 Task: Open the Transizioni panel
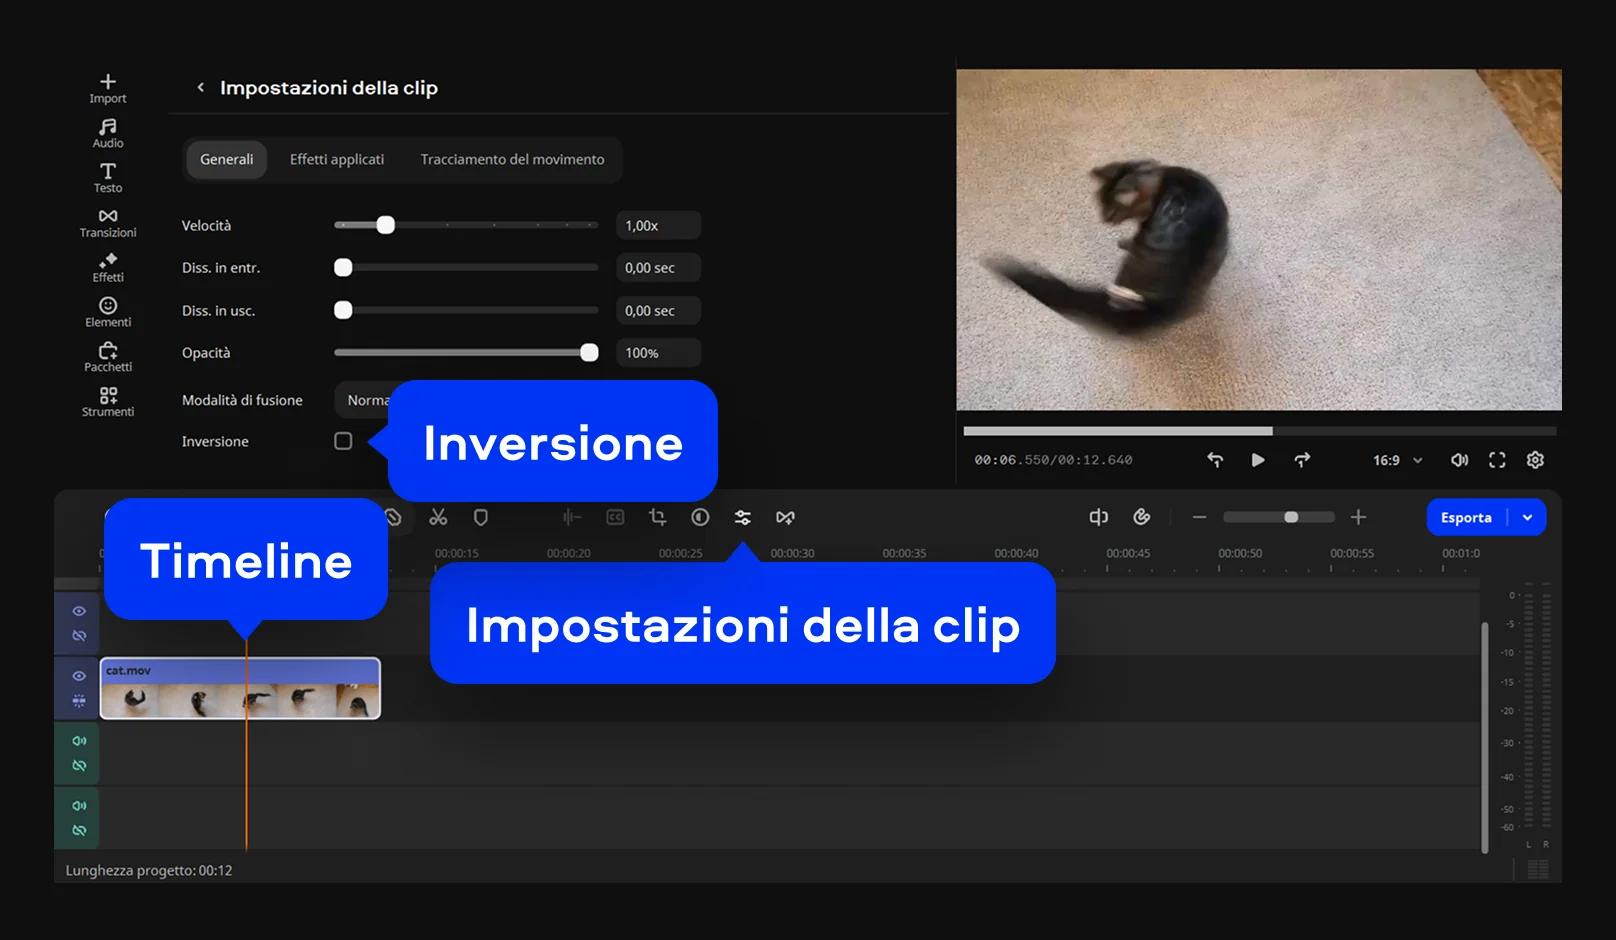(108, 222)
